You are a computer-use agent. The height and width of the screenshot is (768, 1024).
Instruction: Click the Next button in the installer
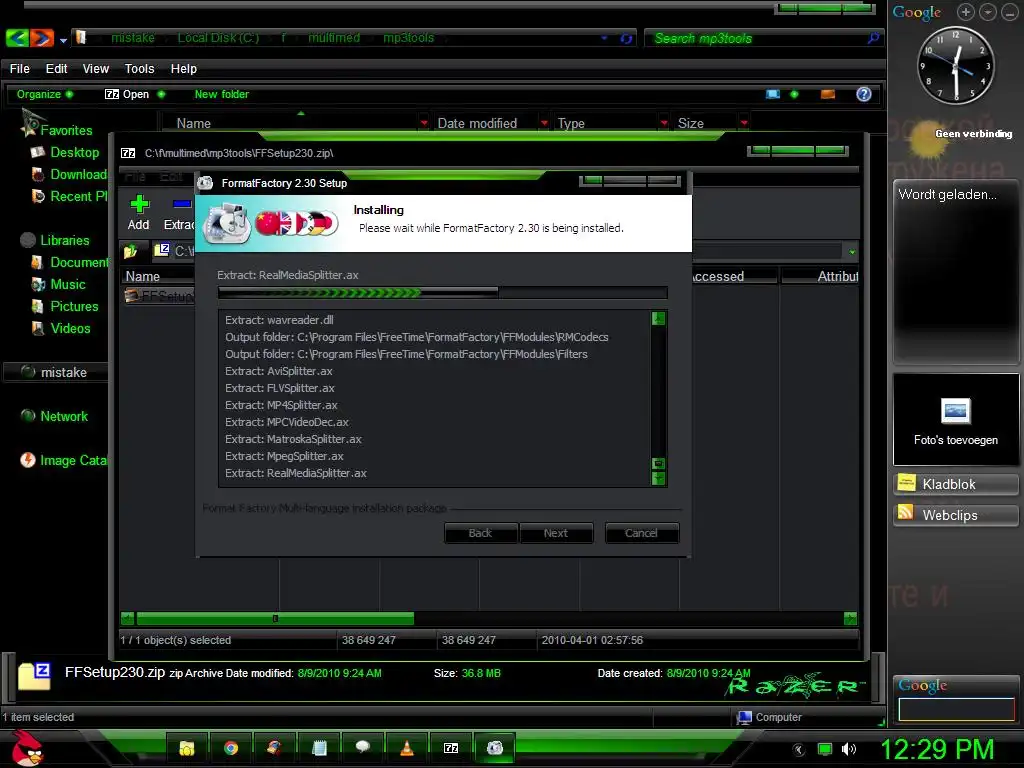[556, 533]
